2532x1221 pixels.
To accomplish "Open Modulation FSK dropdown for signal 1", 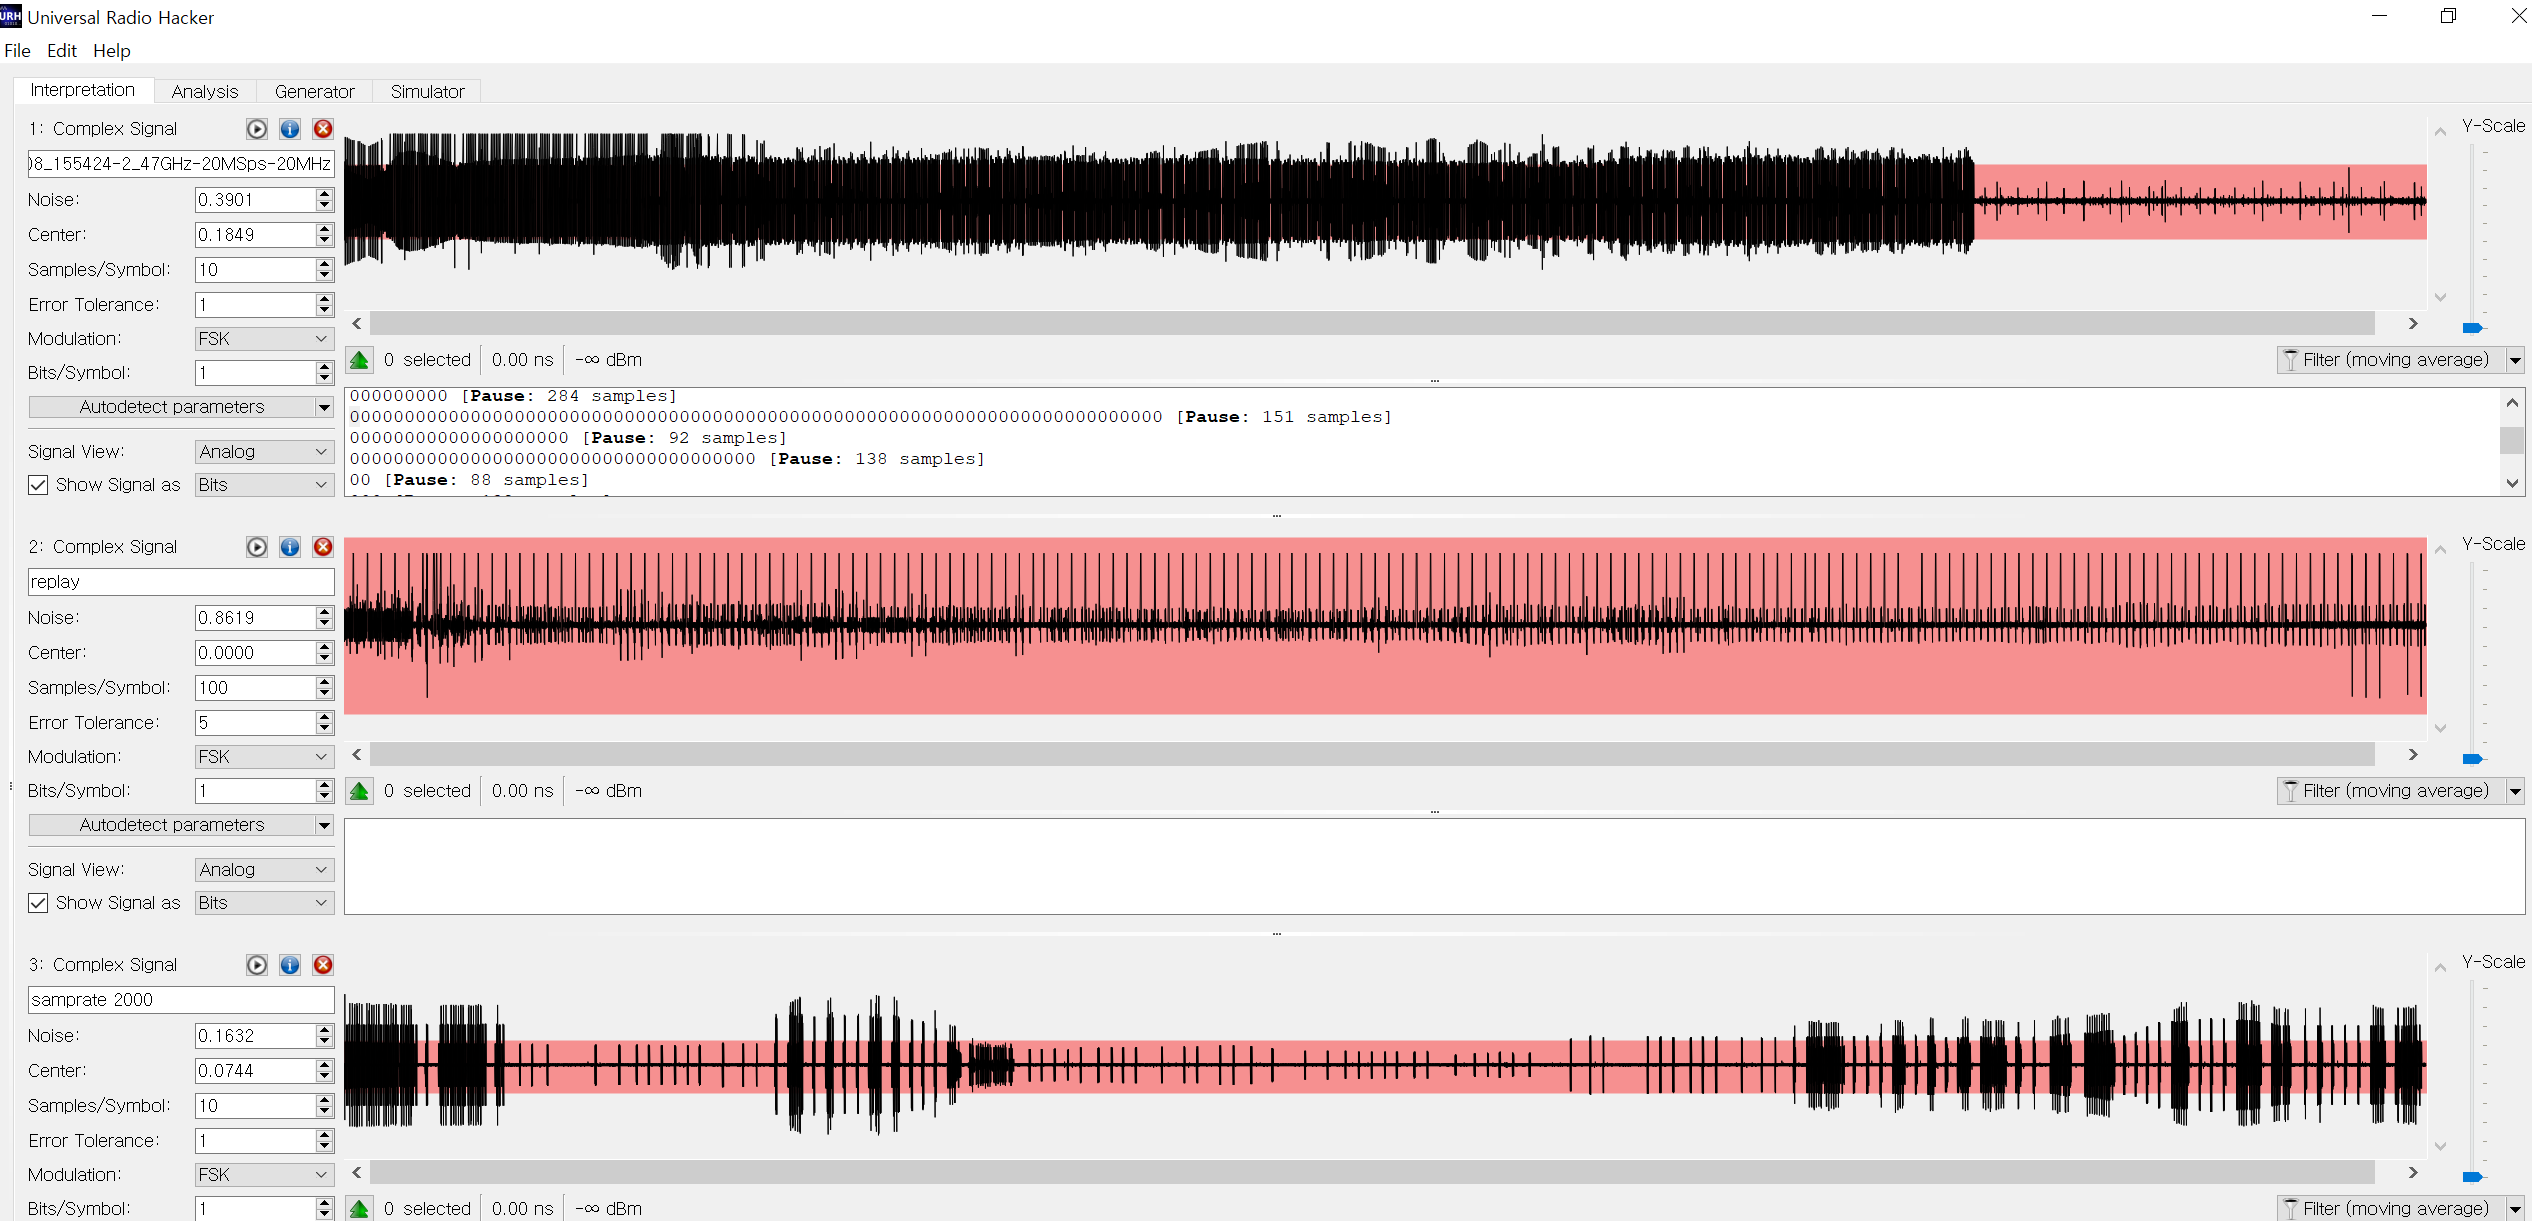I will coord(263,339).
